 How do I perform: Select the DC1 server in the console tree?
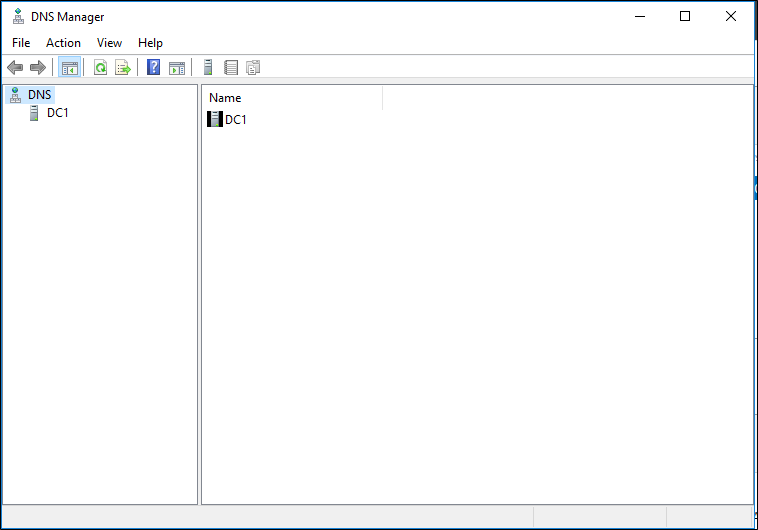[x=57, y=113]
